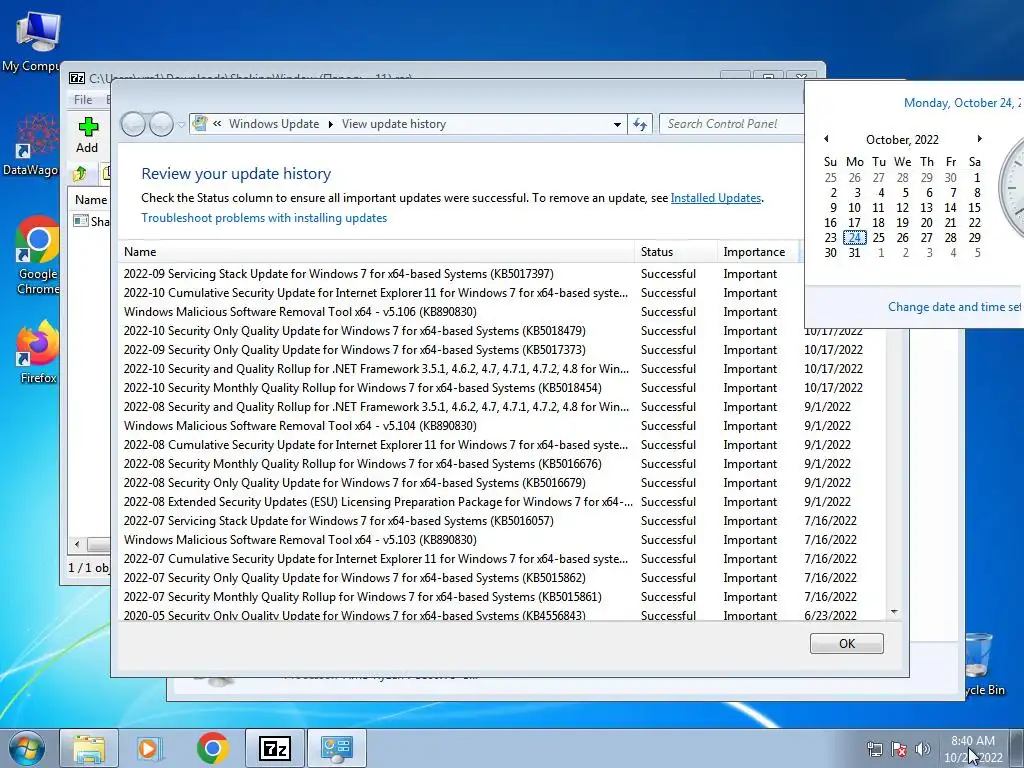Open the Google Chrome desktop shortcut
1024x768 pixels.
[x=37, y=256]
